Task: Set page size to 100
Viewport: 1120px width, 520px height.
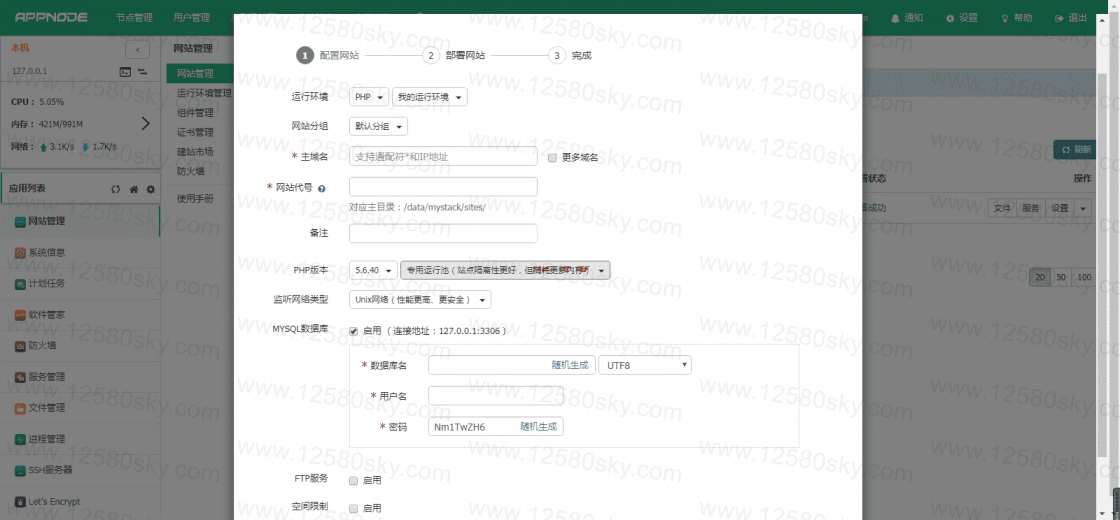Action: point(1084,277)
